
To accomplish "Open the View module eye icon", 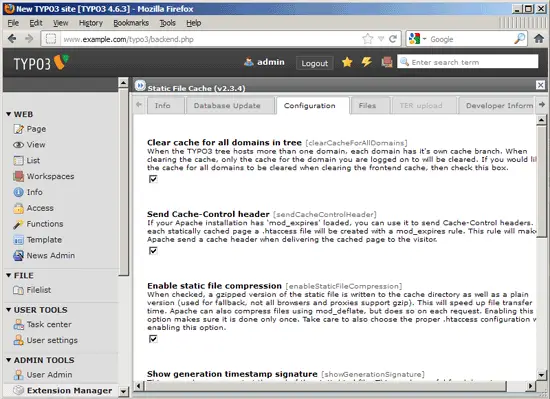I will click(x=18, y=145).
